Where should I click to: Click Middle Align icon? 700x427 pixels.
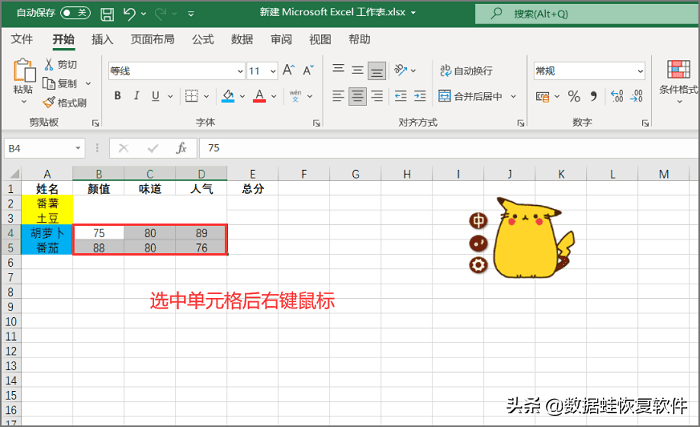(357, 70)
